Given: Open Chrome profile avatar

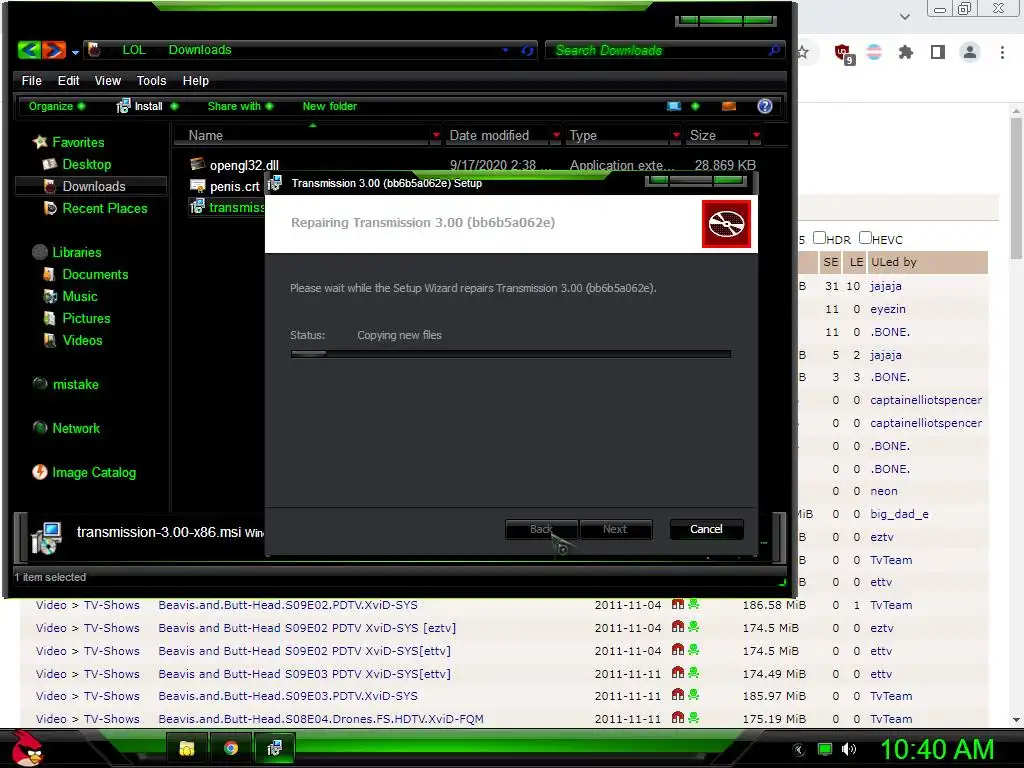Looking at the screenshot, I should [970, 52].
